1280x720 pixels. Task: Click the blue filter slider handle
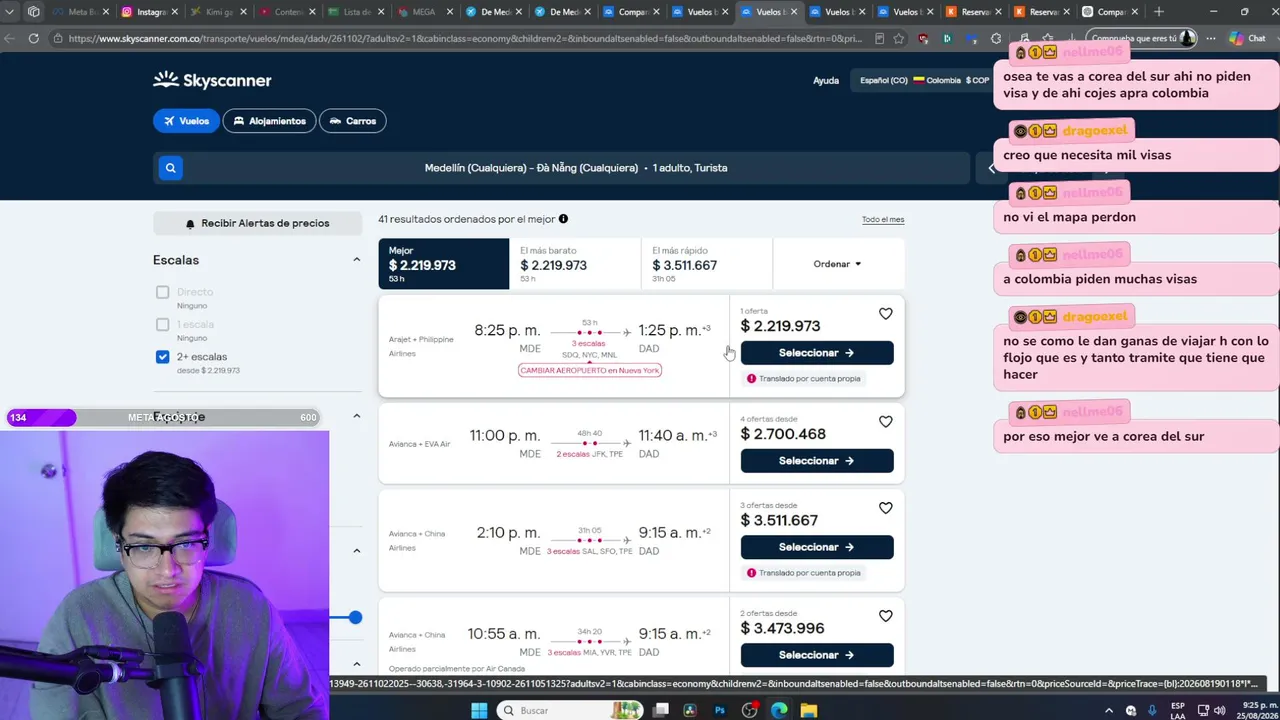pos(355,617)
